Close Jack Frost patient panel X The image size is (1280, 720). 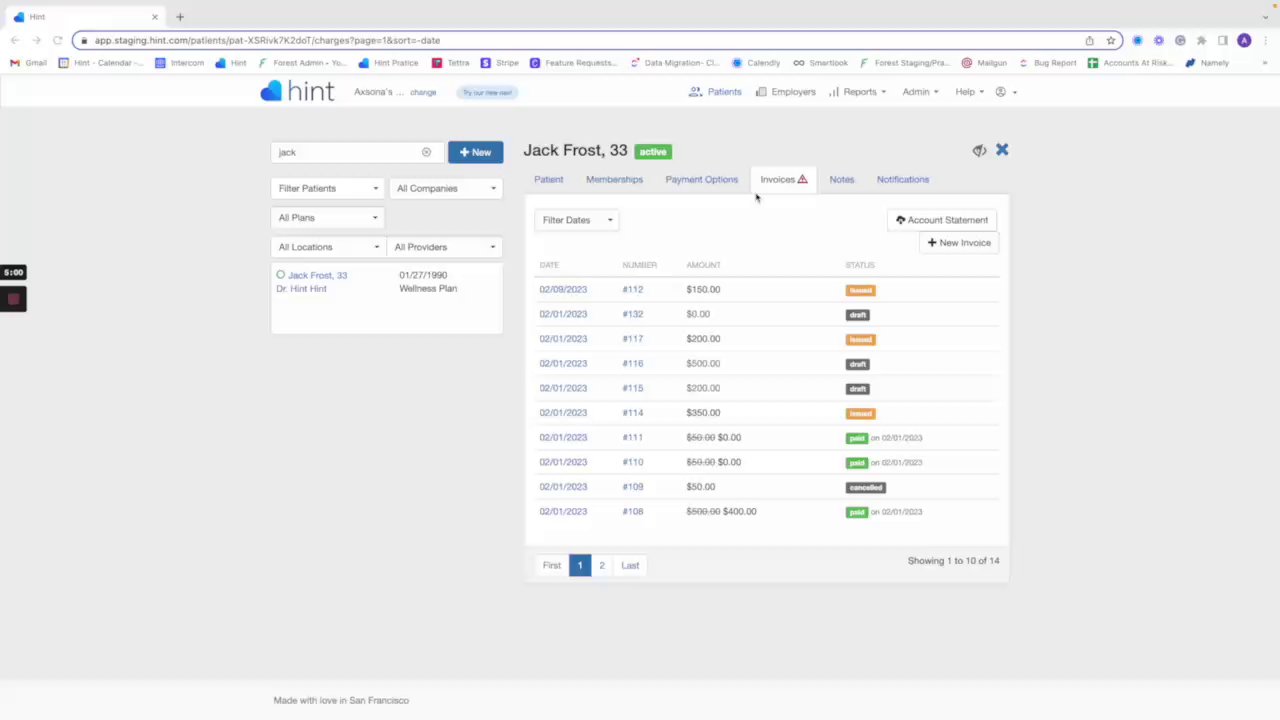1002,150
